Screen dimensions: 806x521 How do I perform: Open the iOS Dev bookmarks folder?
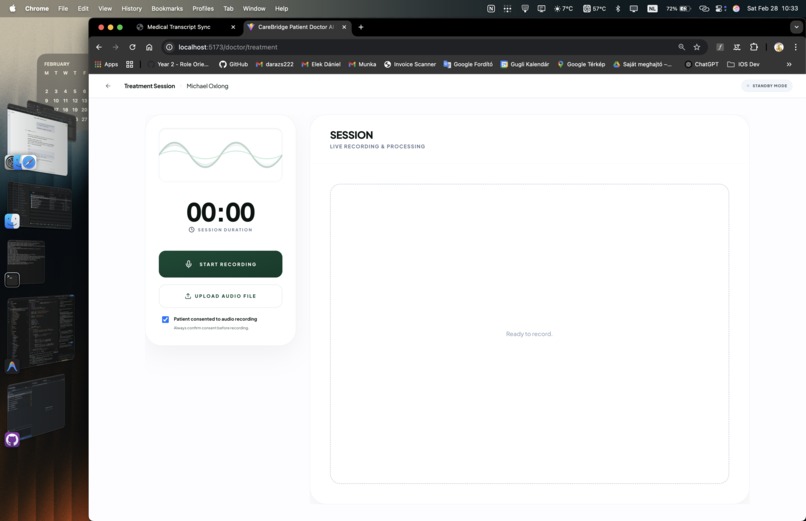743,64
